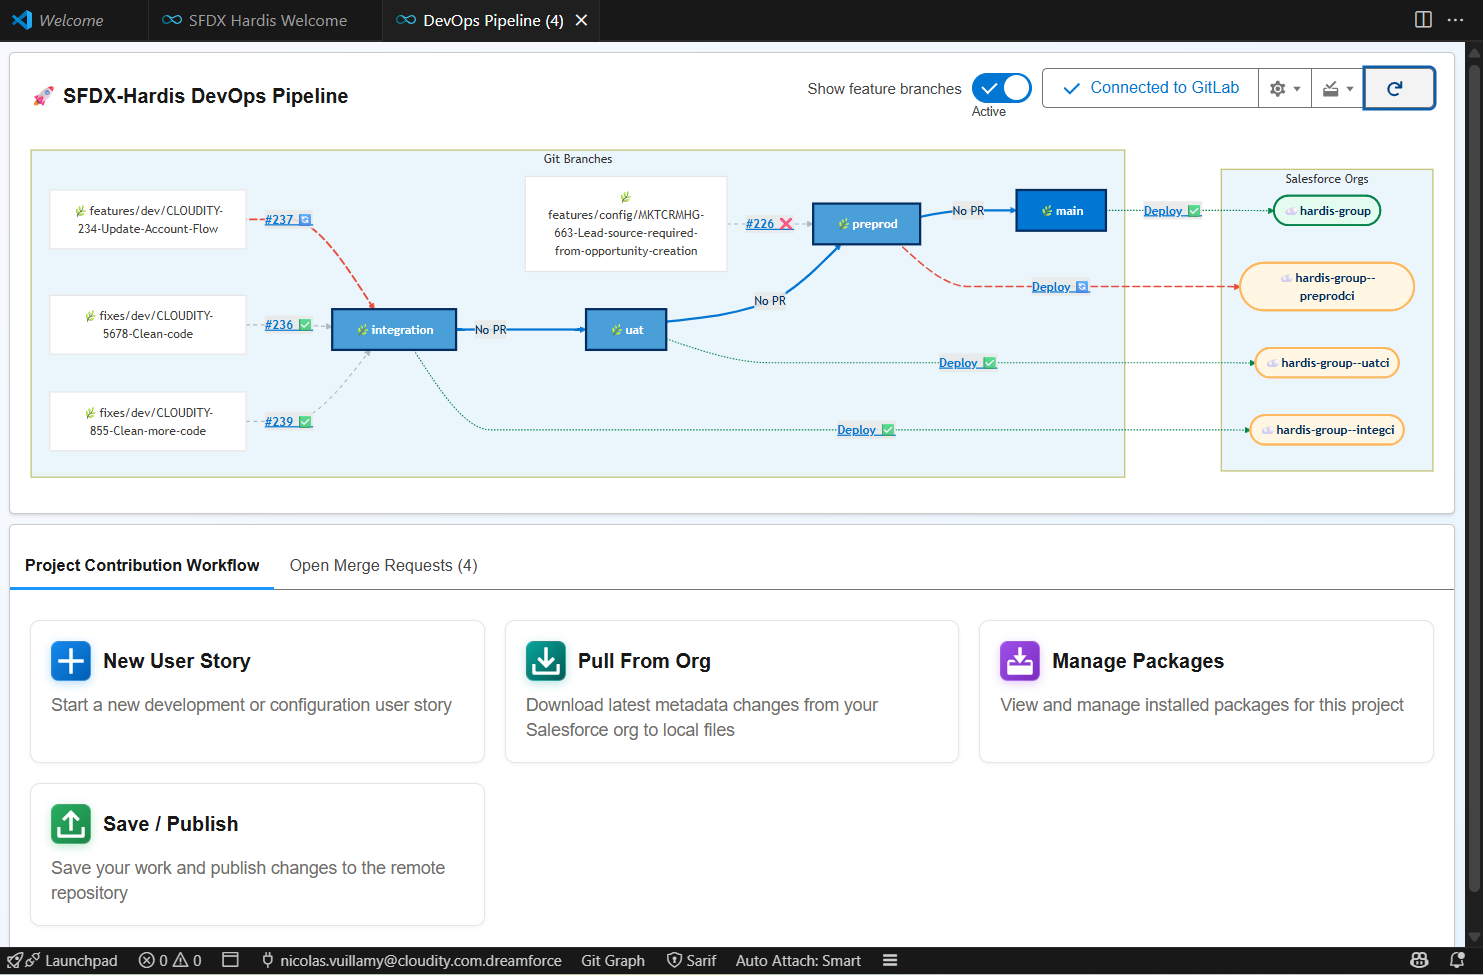
Task: Select the hardis-group--preprodci org node
Action: point(1326,286)
